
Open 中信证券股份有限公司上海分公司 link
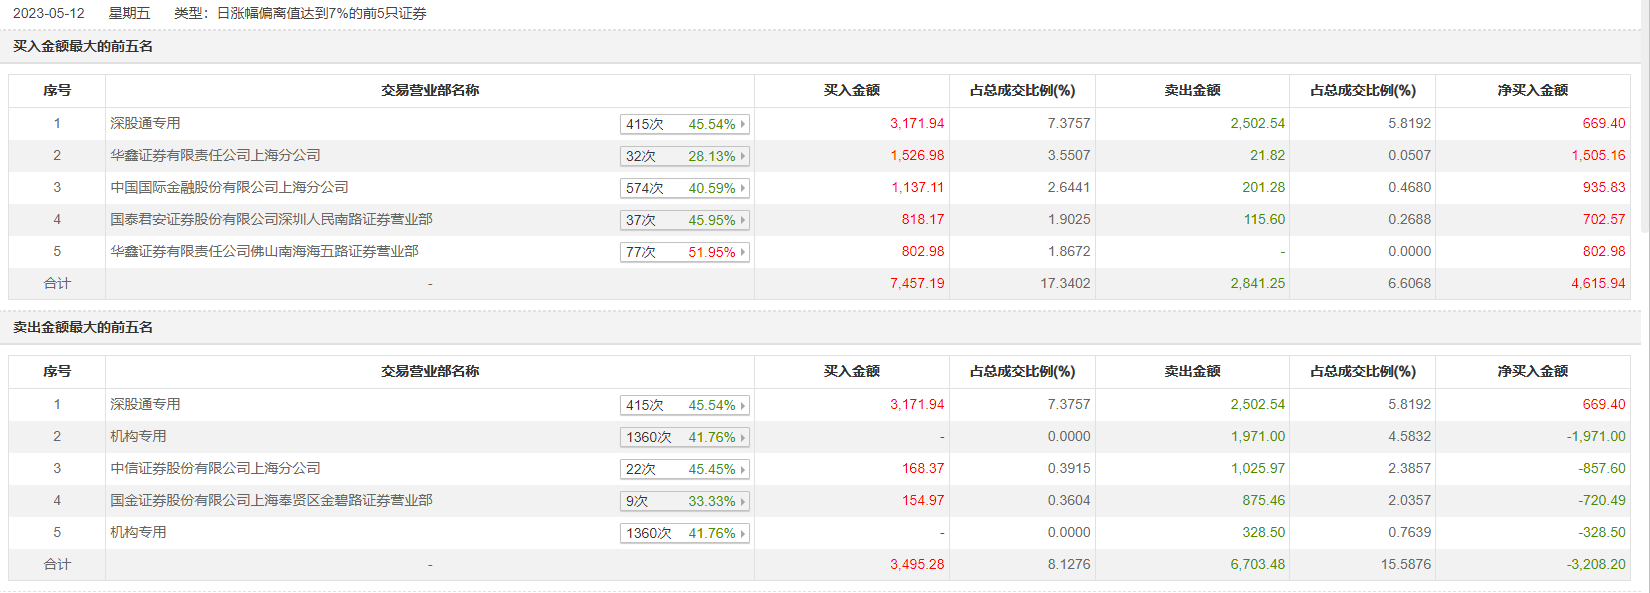click(x=215, y=468)
